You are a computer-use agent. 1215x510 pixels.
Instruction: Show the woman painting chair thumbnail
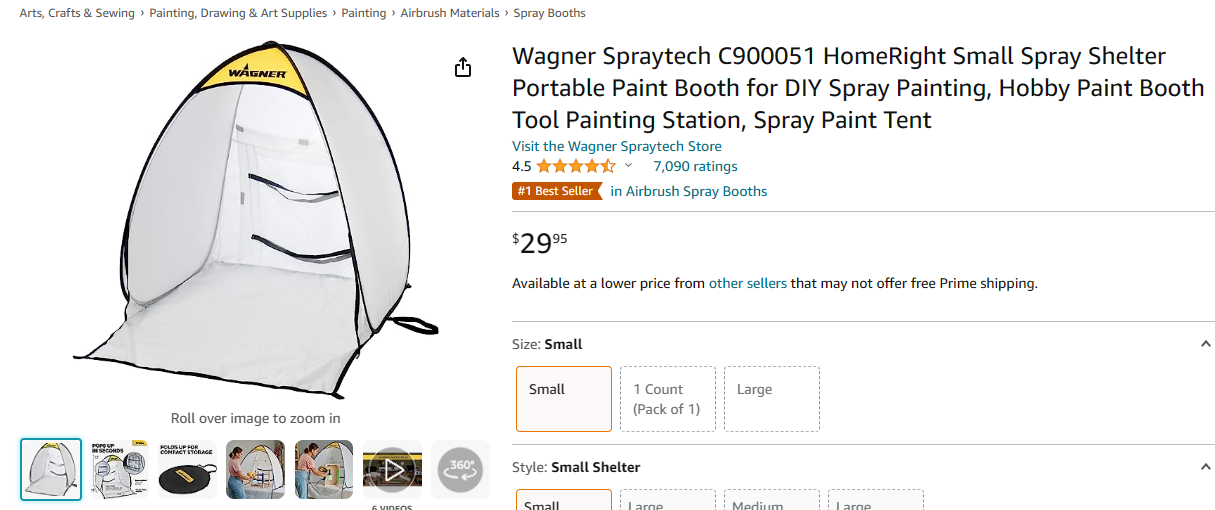pos(255,469)
